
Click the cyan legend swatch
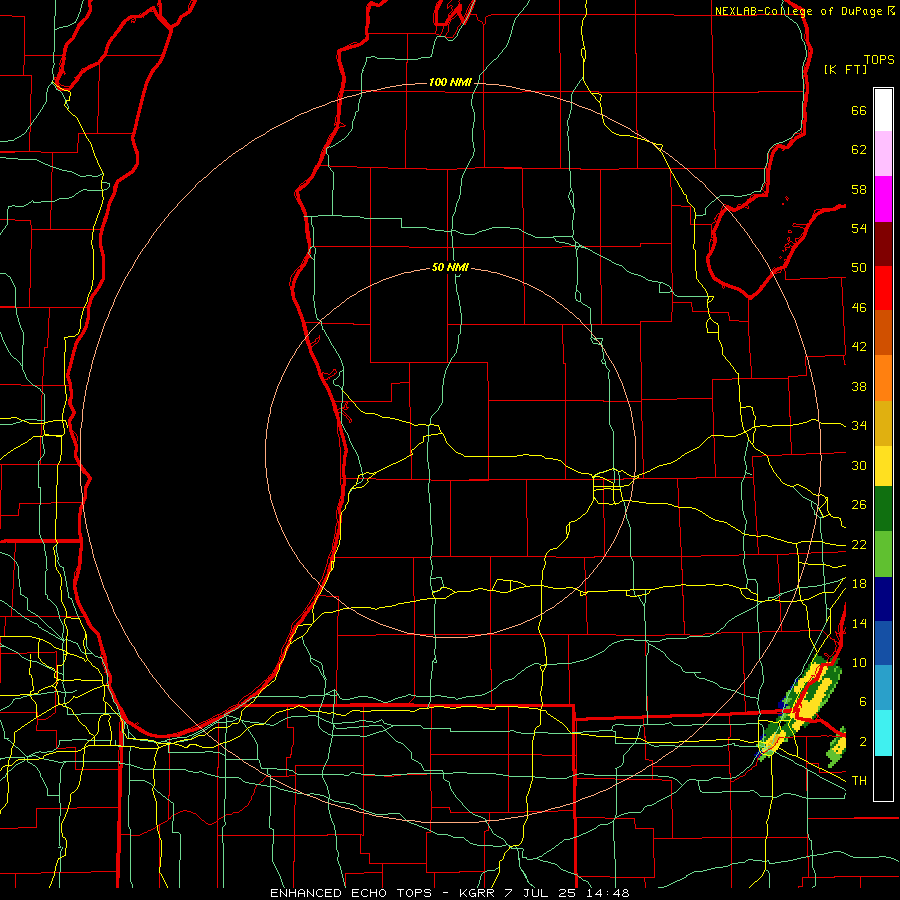tap(883, 733)
